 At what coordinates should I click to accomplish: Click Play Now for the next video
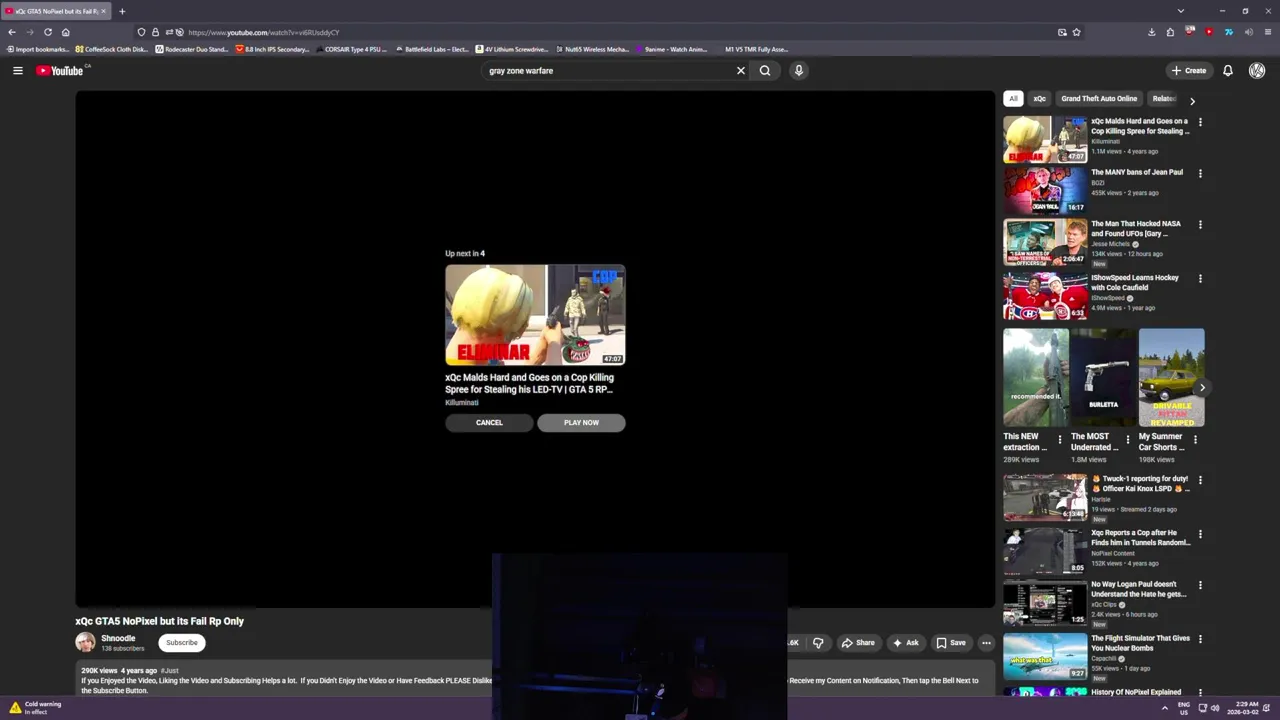click(581, 422)
